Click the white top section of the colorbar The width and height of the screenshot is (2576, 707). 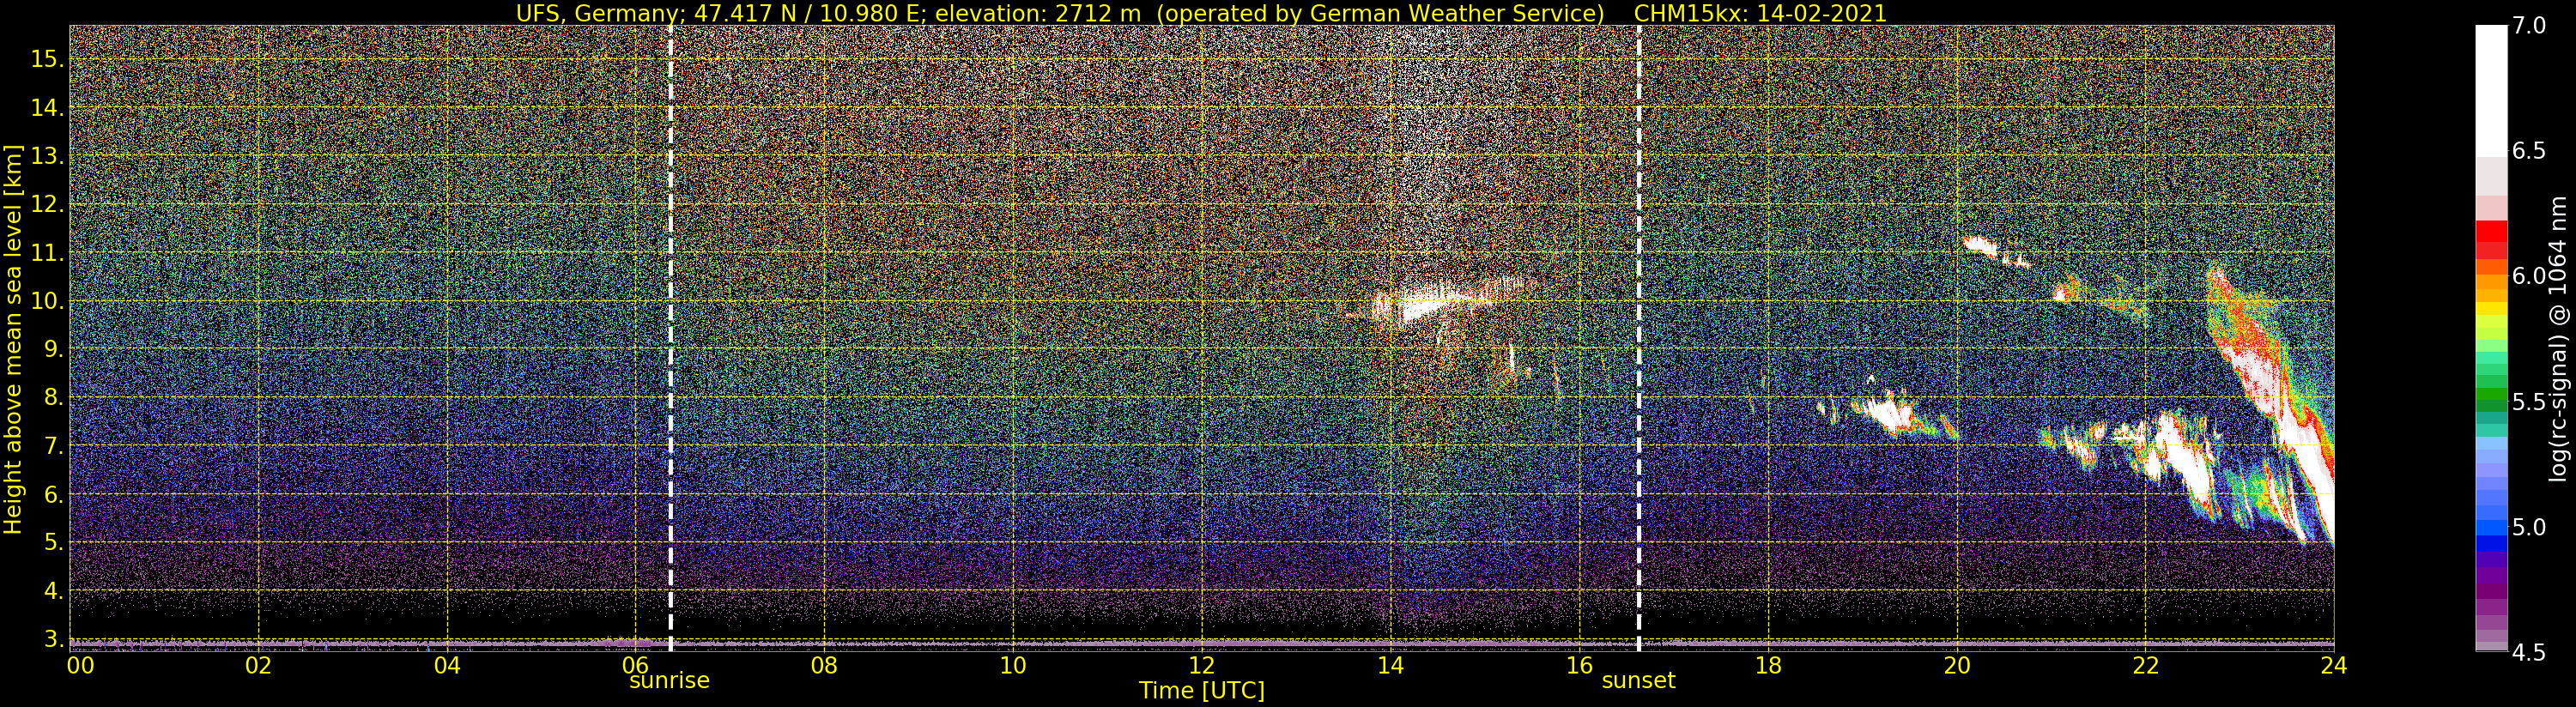(x=2491, y=90)
